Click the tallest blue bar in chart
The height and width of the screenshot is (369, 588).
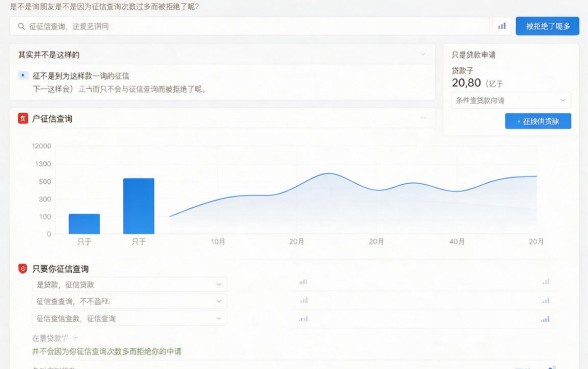(138, 206)
